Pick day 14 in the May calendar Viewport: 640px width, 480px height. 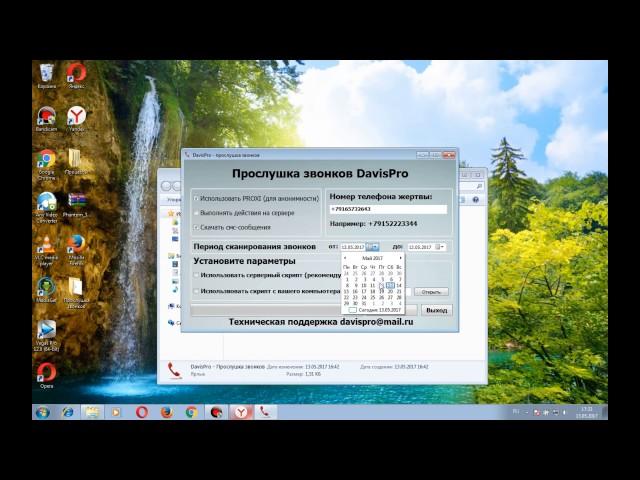[x=399, y=285]
